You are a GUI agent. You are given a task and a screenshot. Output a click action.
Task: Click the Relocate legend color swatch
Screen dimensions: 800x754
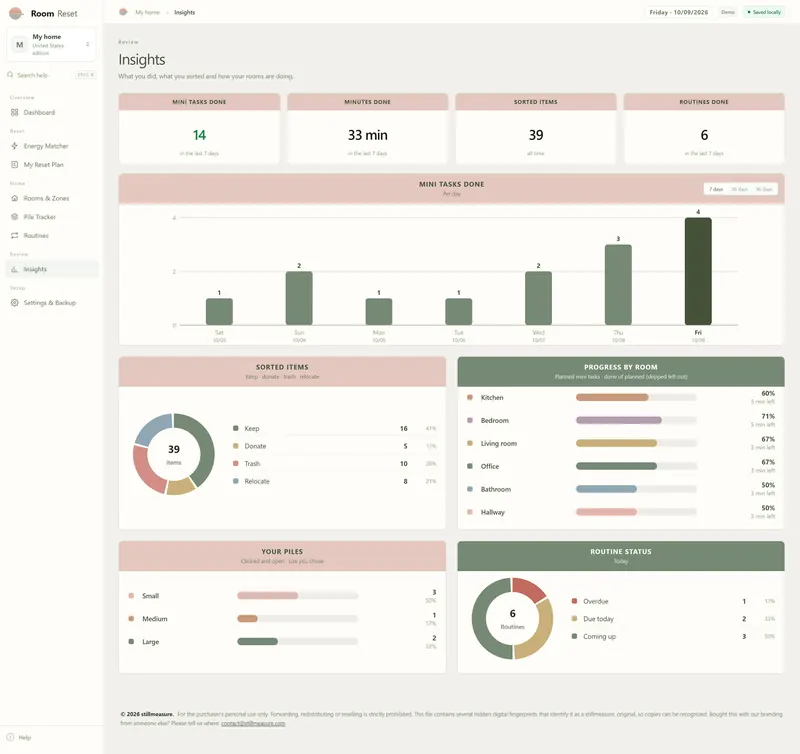(x=236, y=481)
